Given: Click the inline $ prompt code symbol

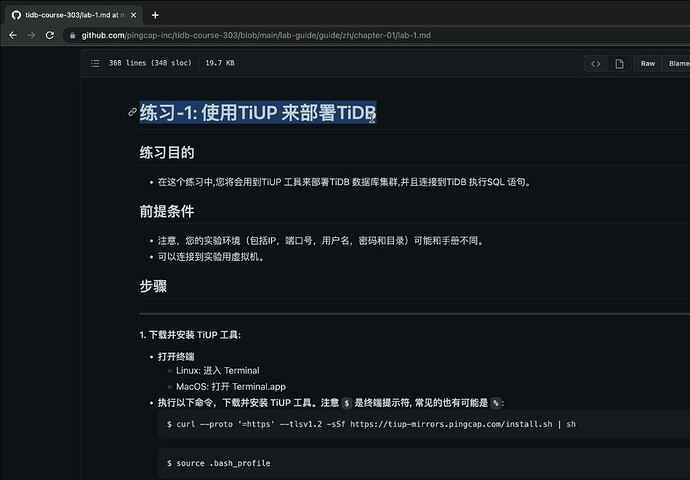Looking at the screenshot, I should point(347,403).
